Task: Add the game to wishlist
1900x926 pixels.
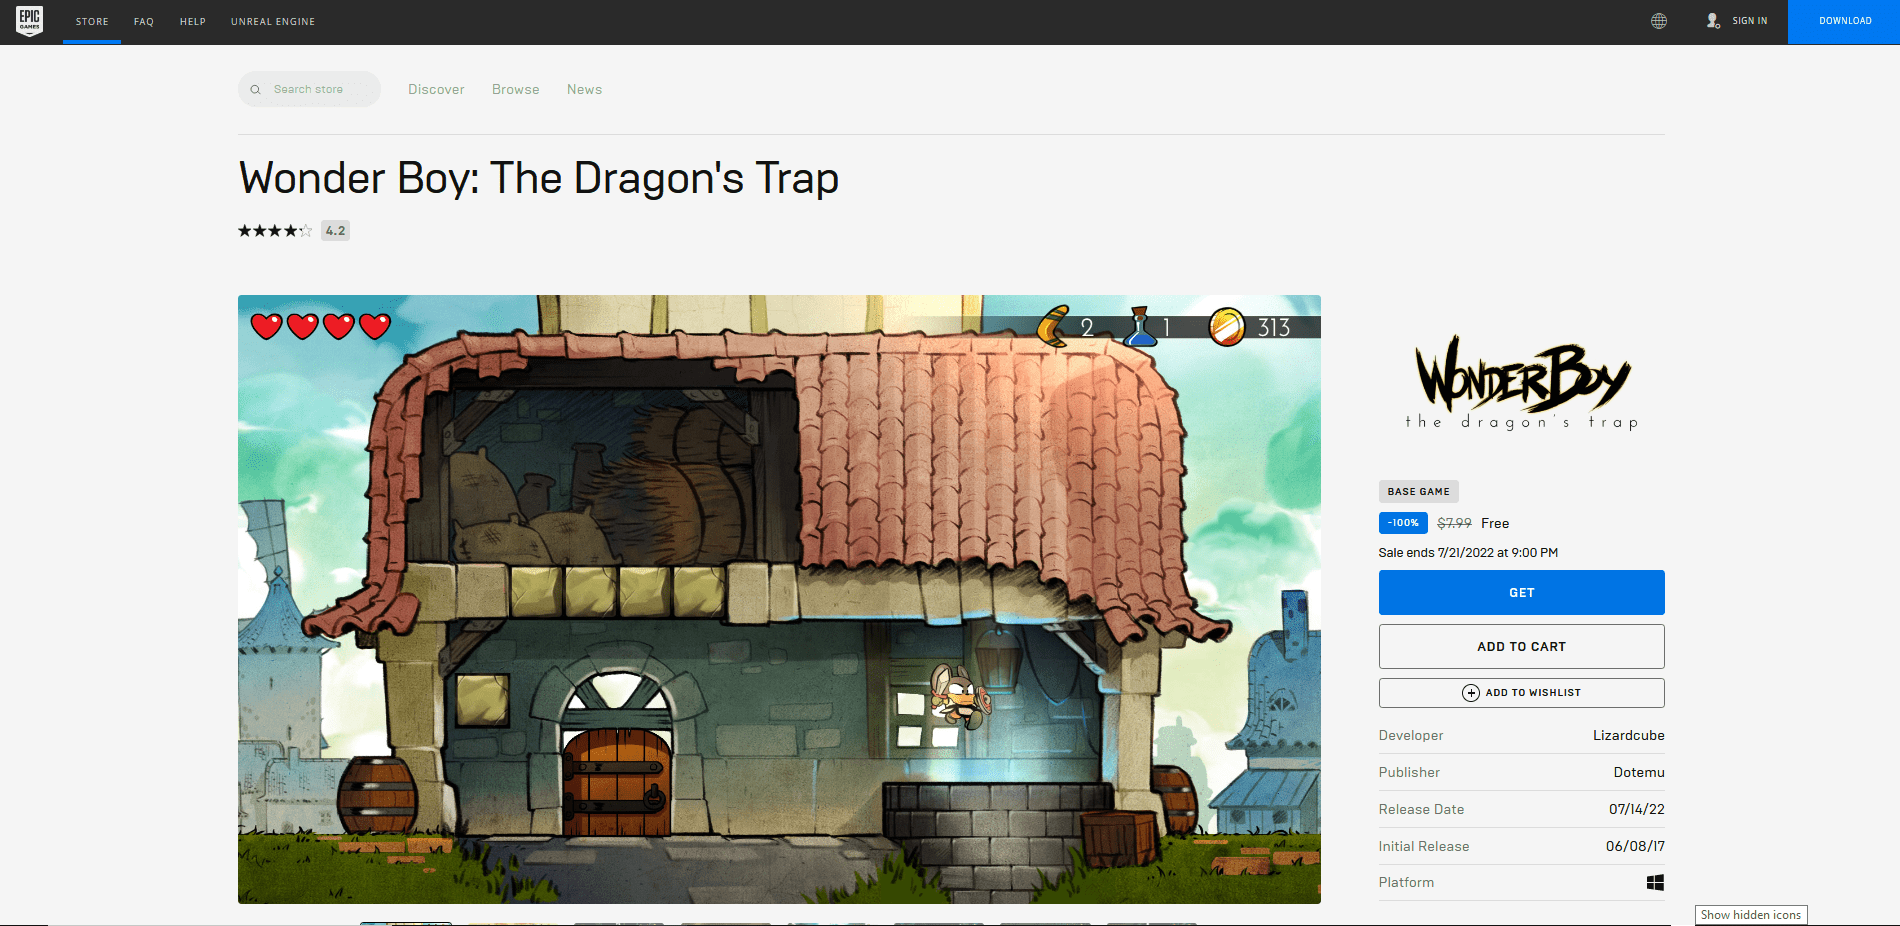Action: 1522,693
